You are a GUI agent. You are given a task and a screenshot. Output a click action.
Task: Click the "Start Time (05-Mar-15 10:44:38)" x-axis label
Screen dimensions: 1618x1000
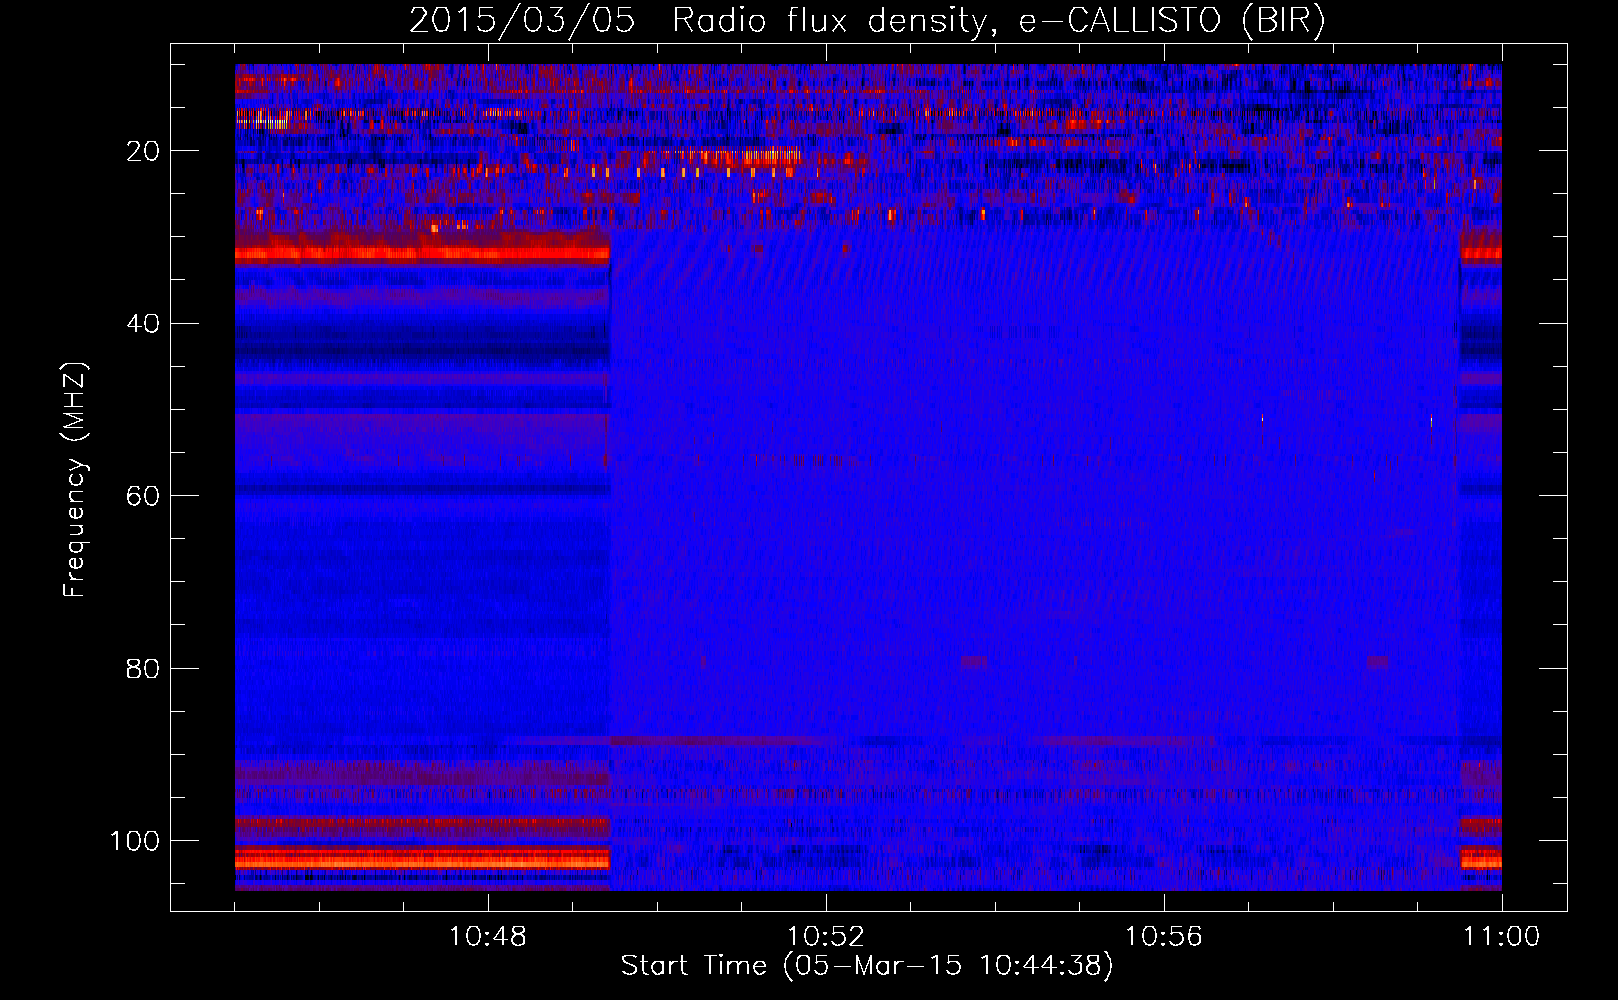[x=867, y=965]
